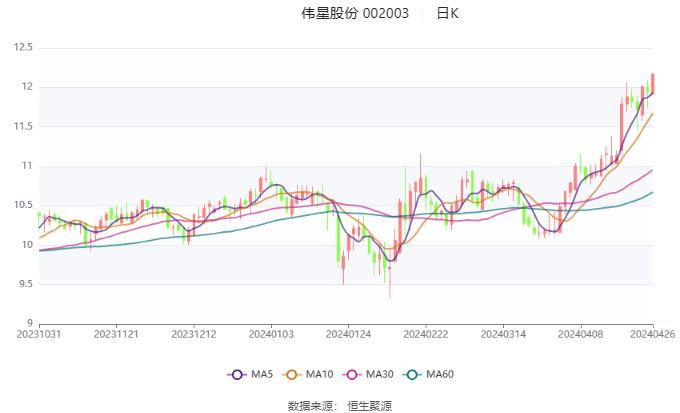Click the 20240222 date axis label
The image size is (680, 413).
click(425, 334)
